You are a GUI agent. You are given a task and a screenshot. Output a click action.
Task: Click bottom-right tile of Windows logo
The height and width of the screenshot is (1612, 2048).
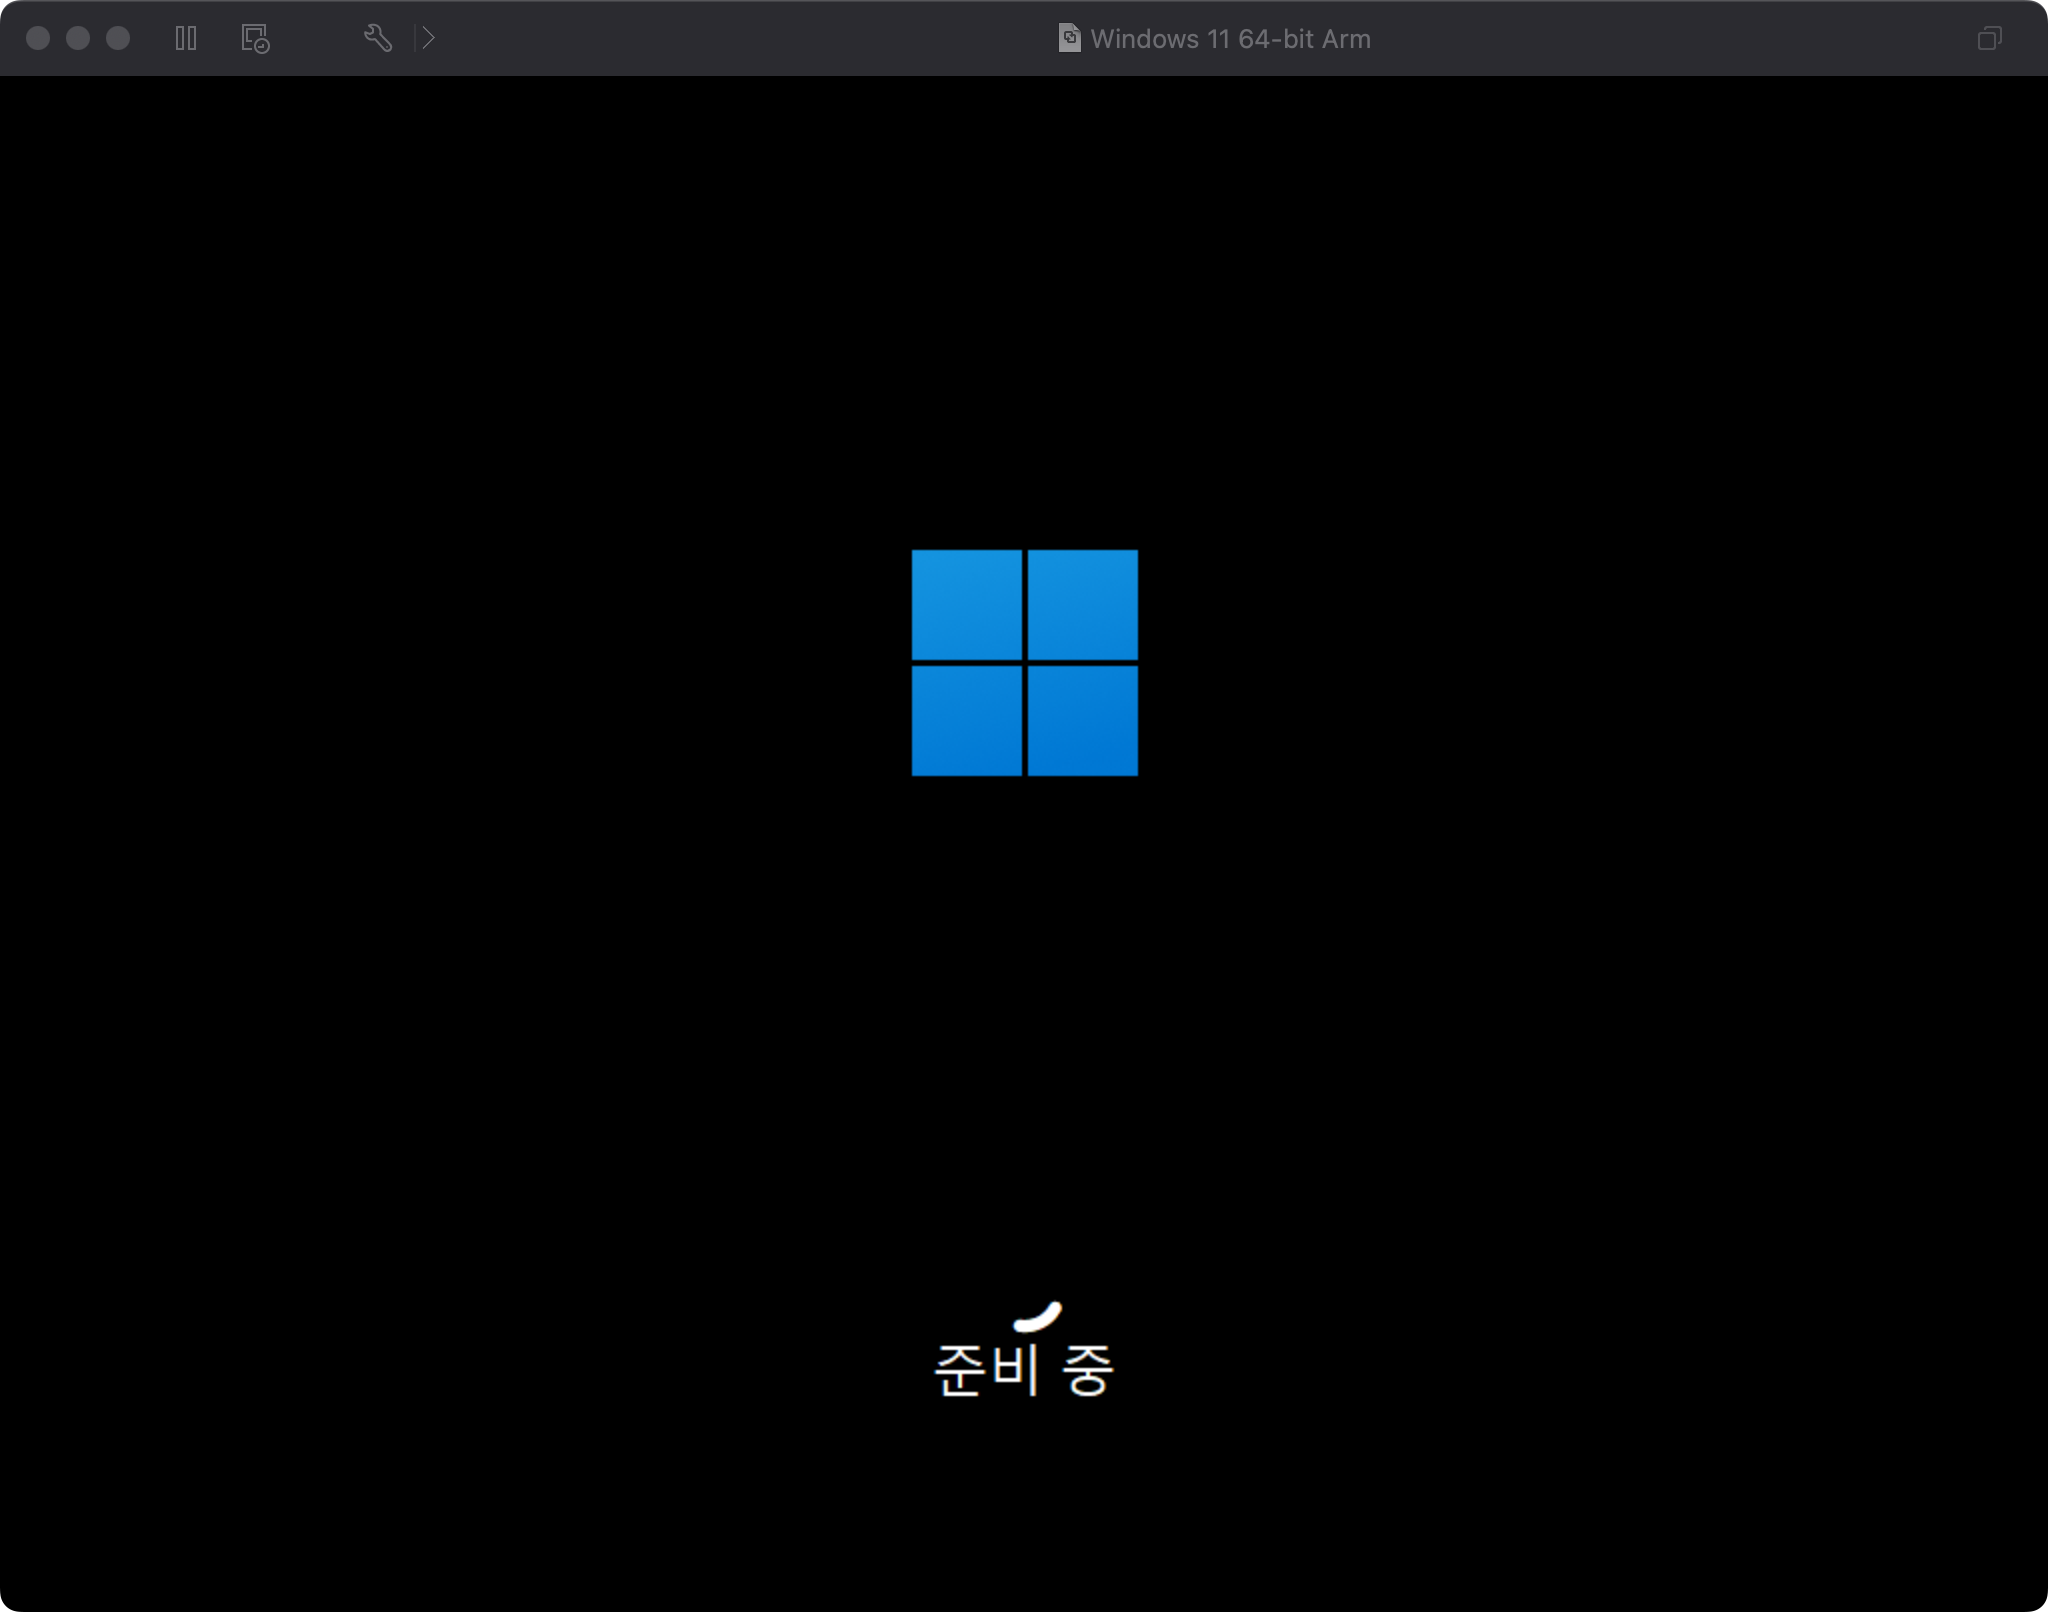point(1082,720)
